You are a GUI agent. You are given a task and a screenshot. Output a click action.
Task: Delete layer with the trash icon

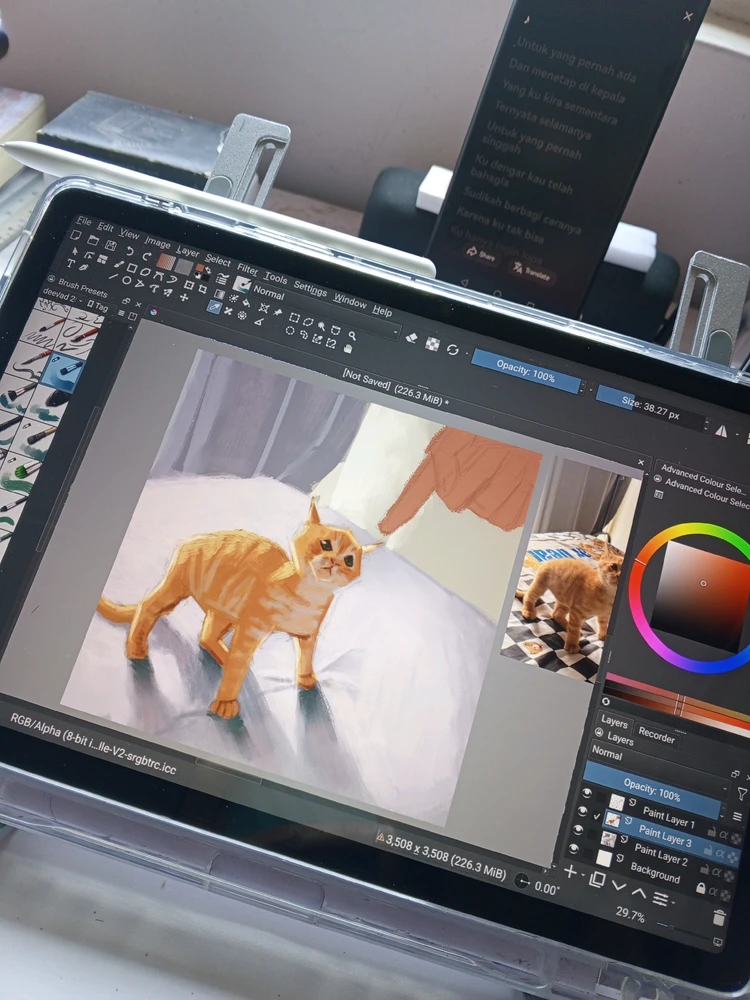pos(719,918)
